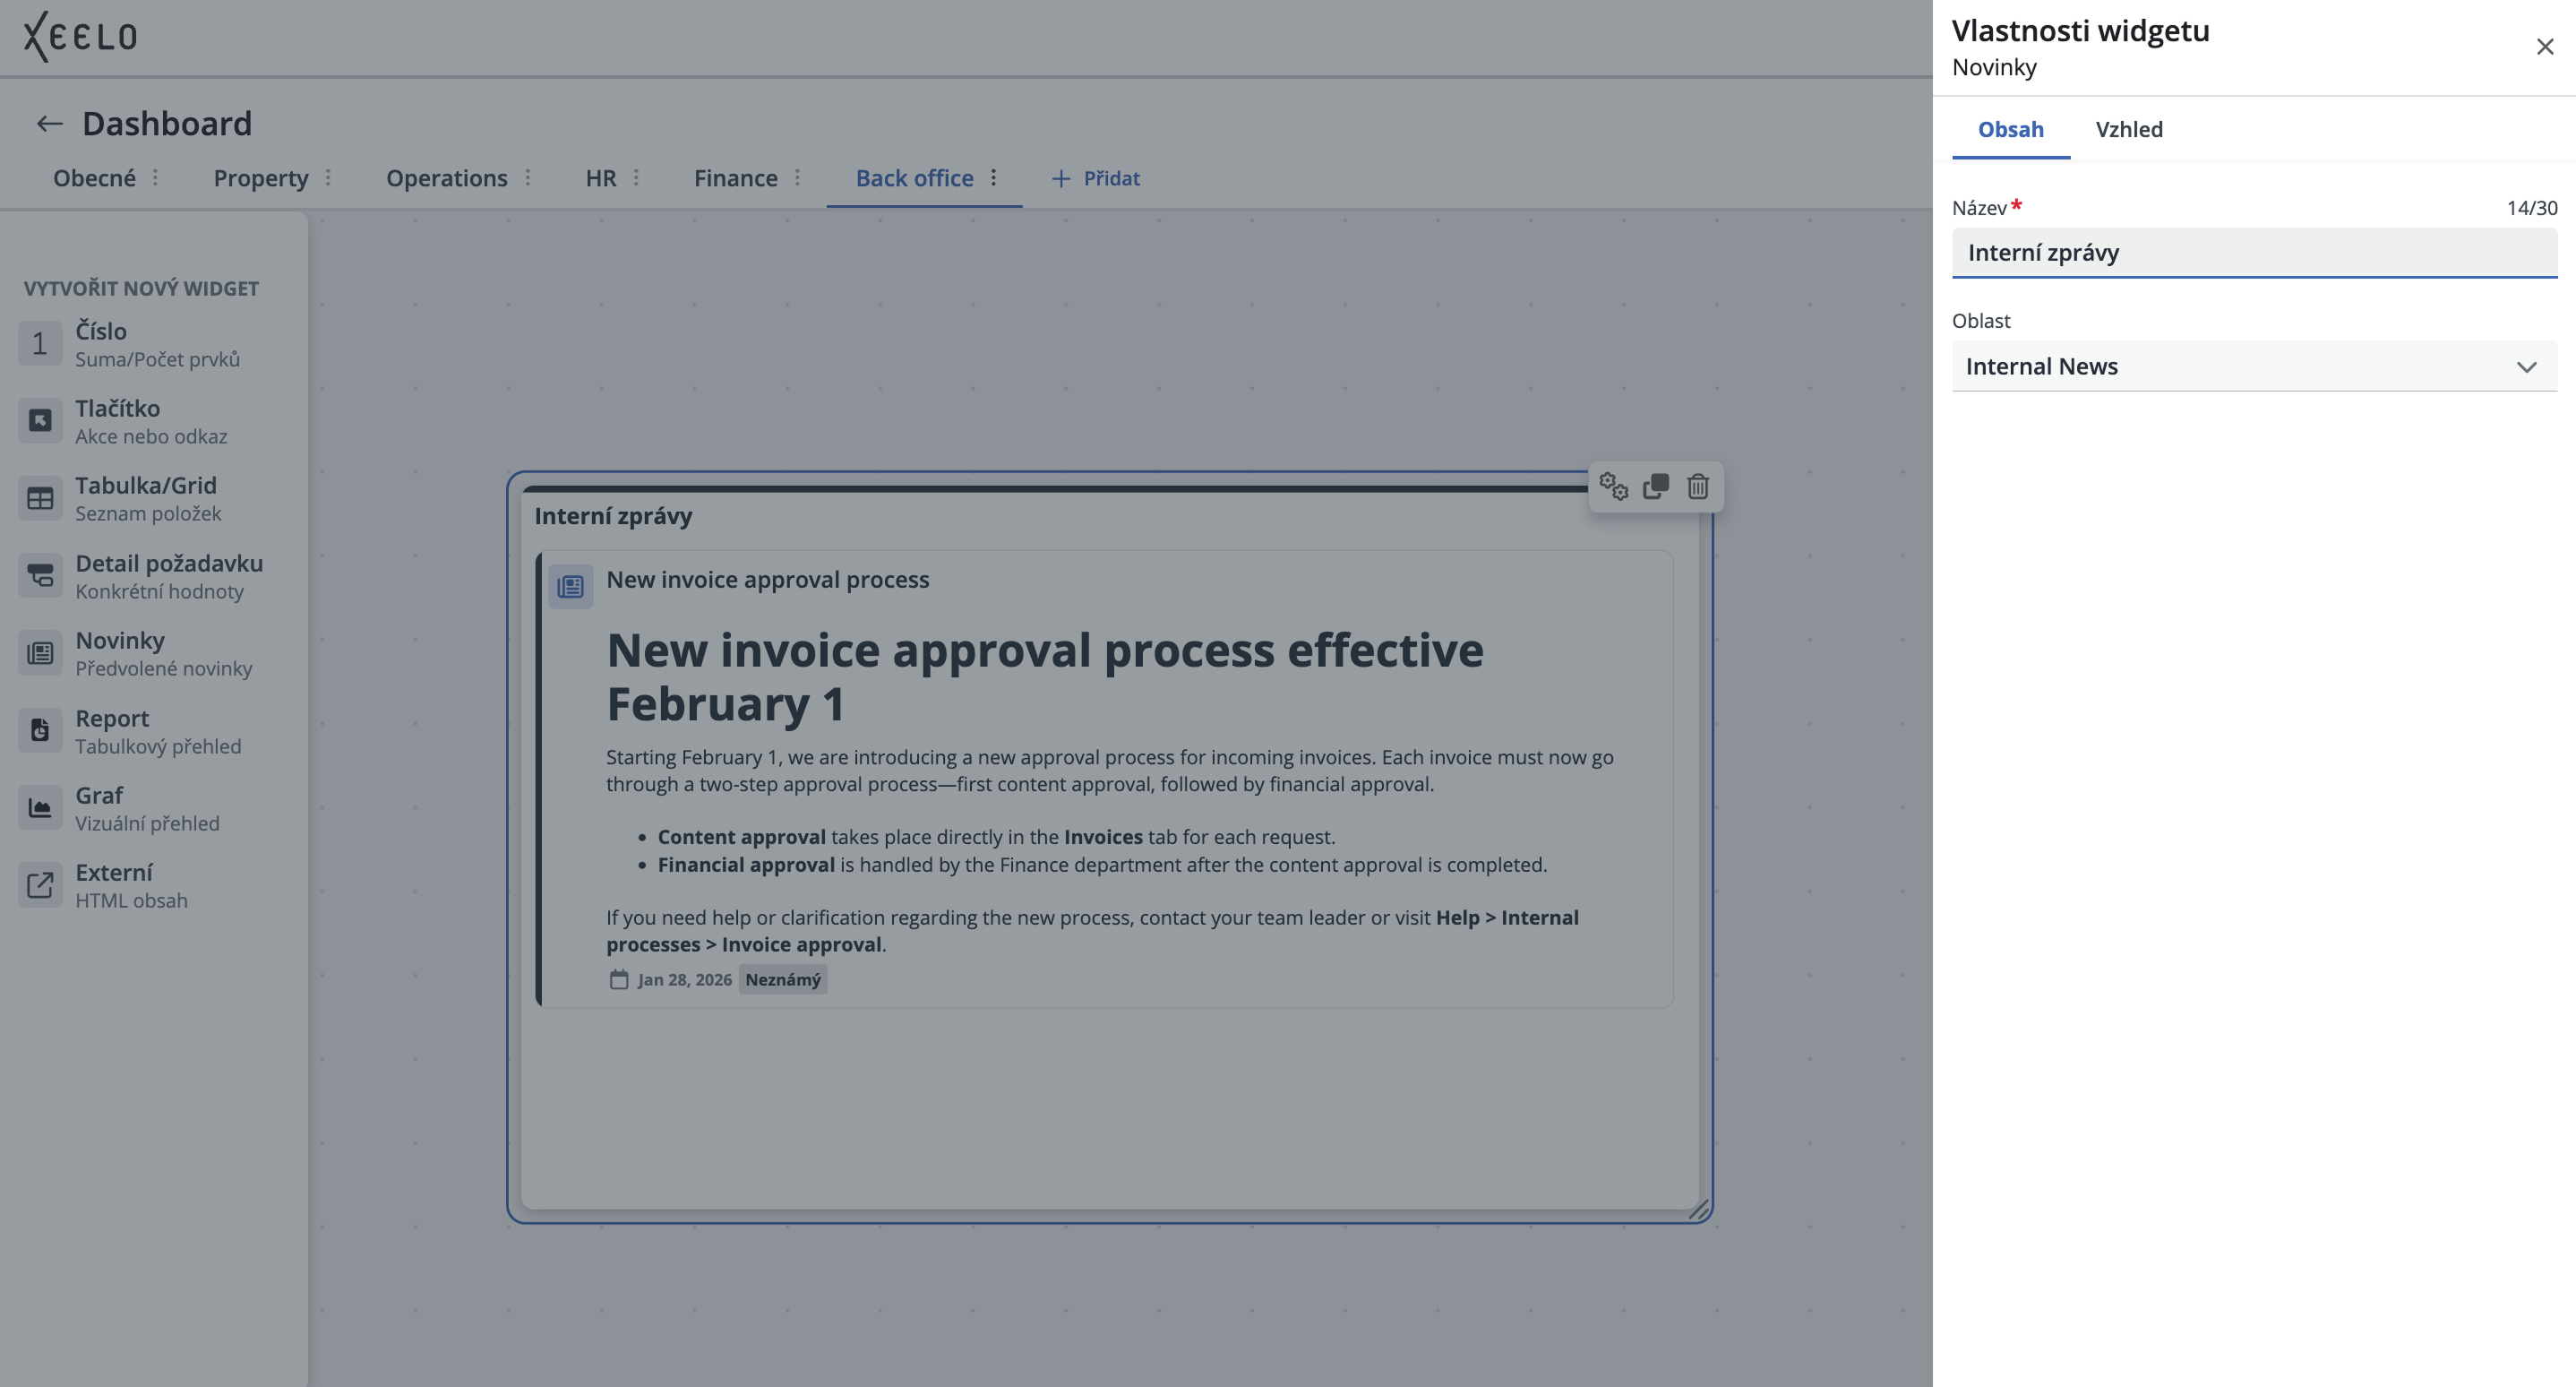Go back using the Dashboard arrow

click(50, 124)
